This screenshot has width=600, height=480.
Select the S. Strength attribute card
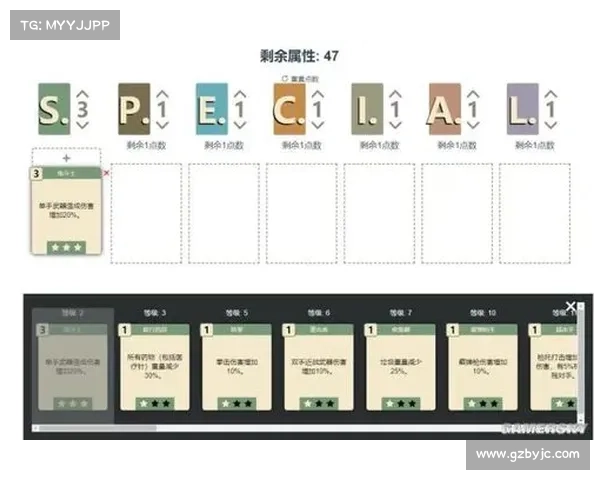54,109
